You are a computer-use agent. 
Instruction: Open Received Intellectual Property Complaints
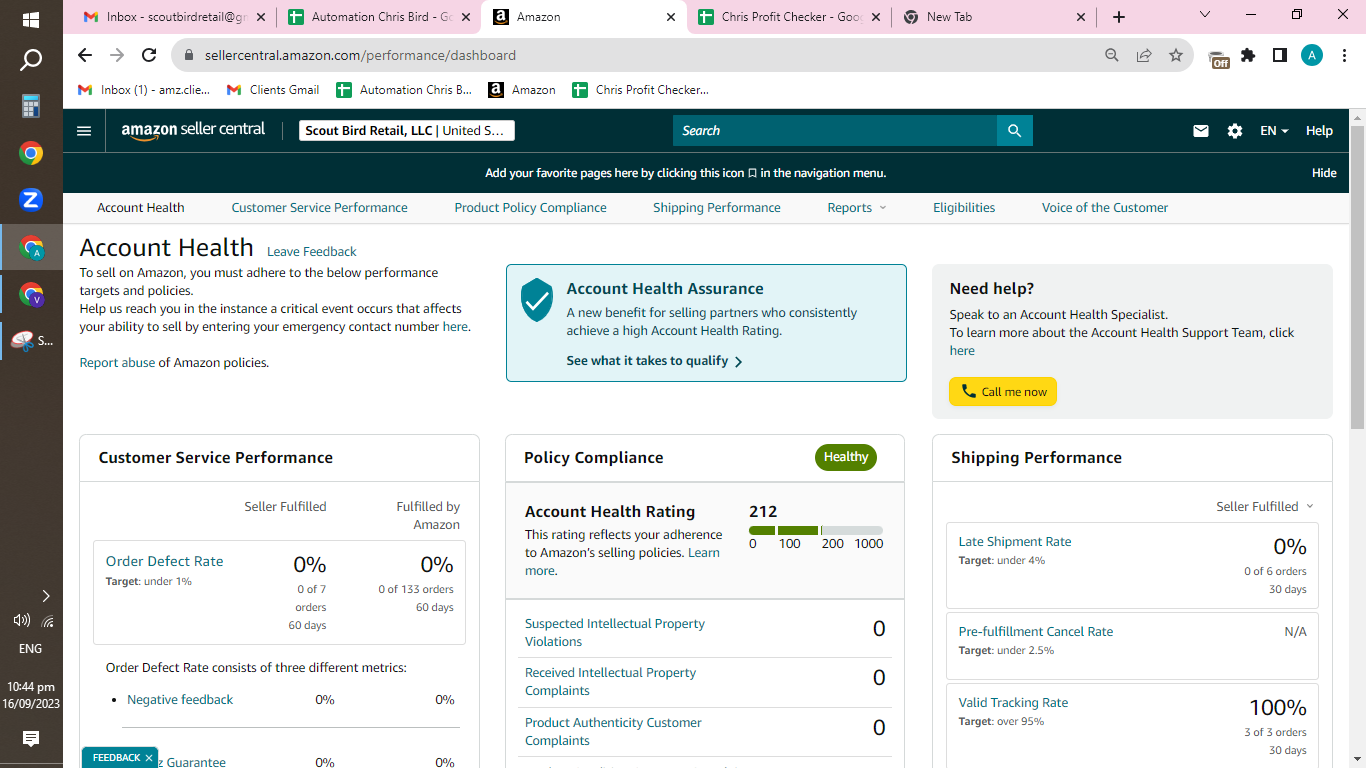click(x=611, y=682)
